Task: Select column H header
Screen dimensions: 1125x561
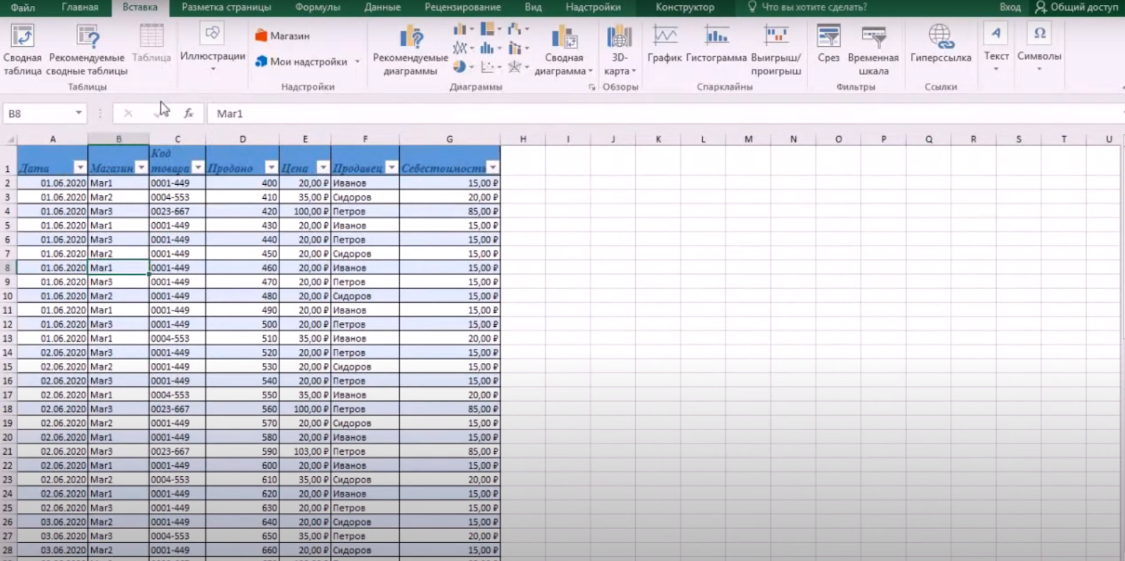Action: click(x=522, y=139)
